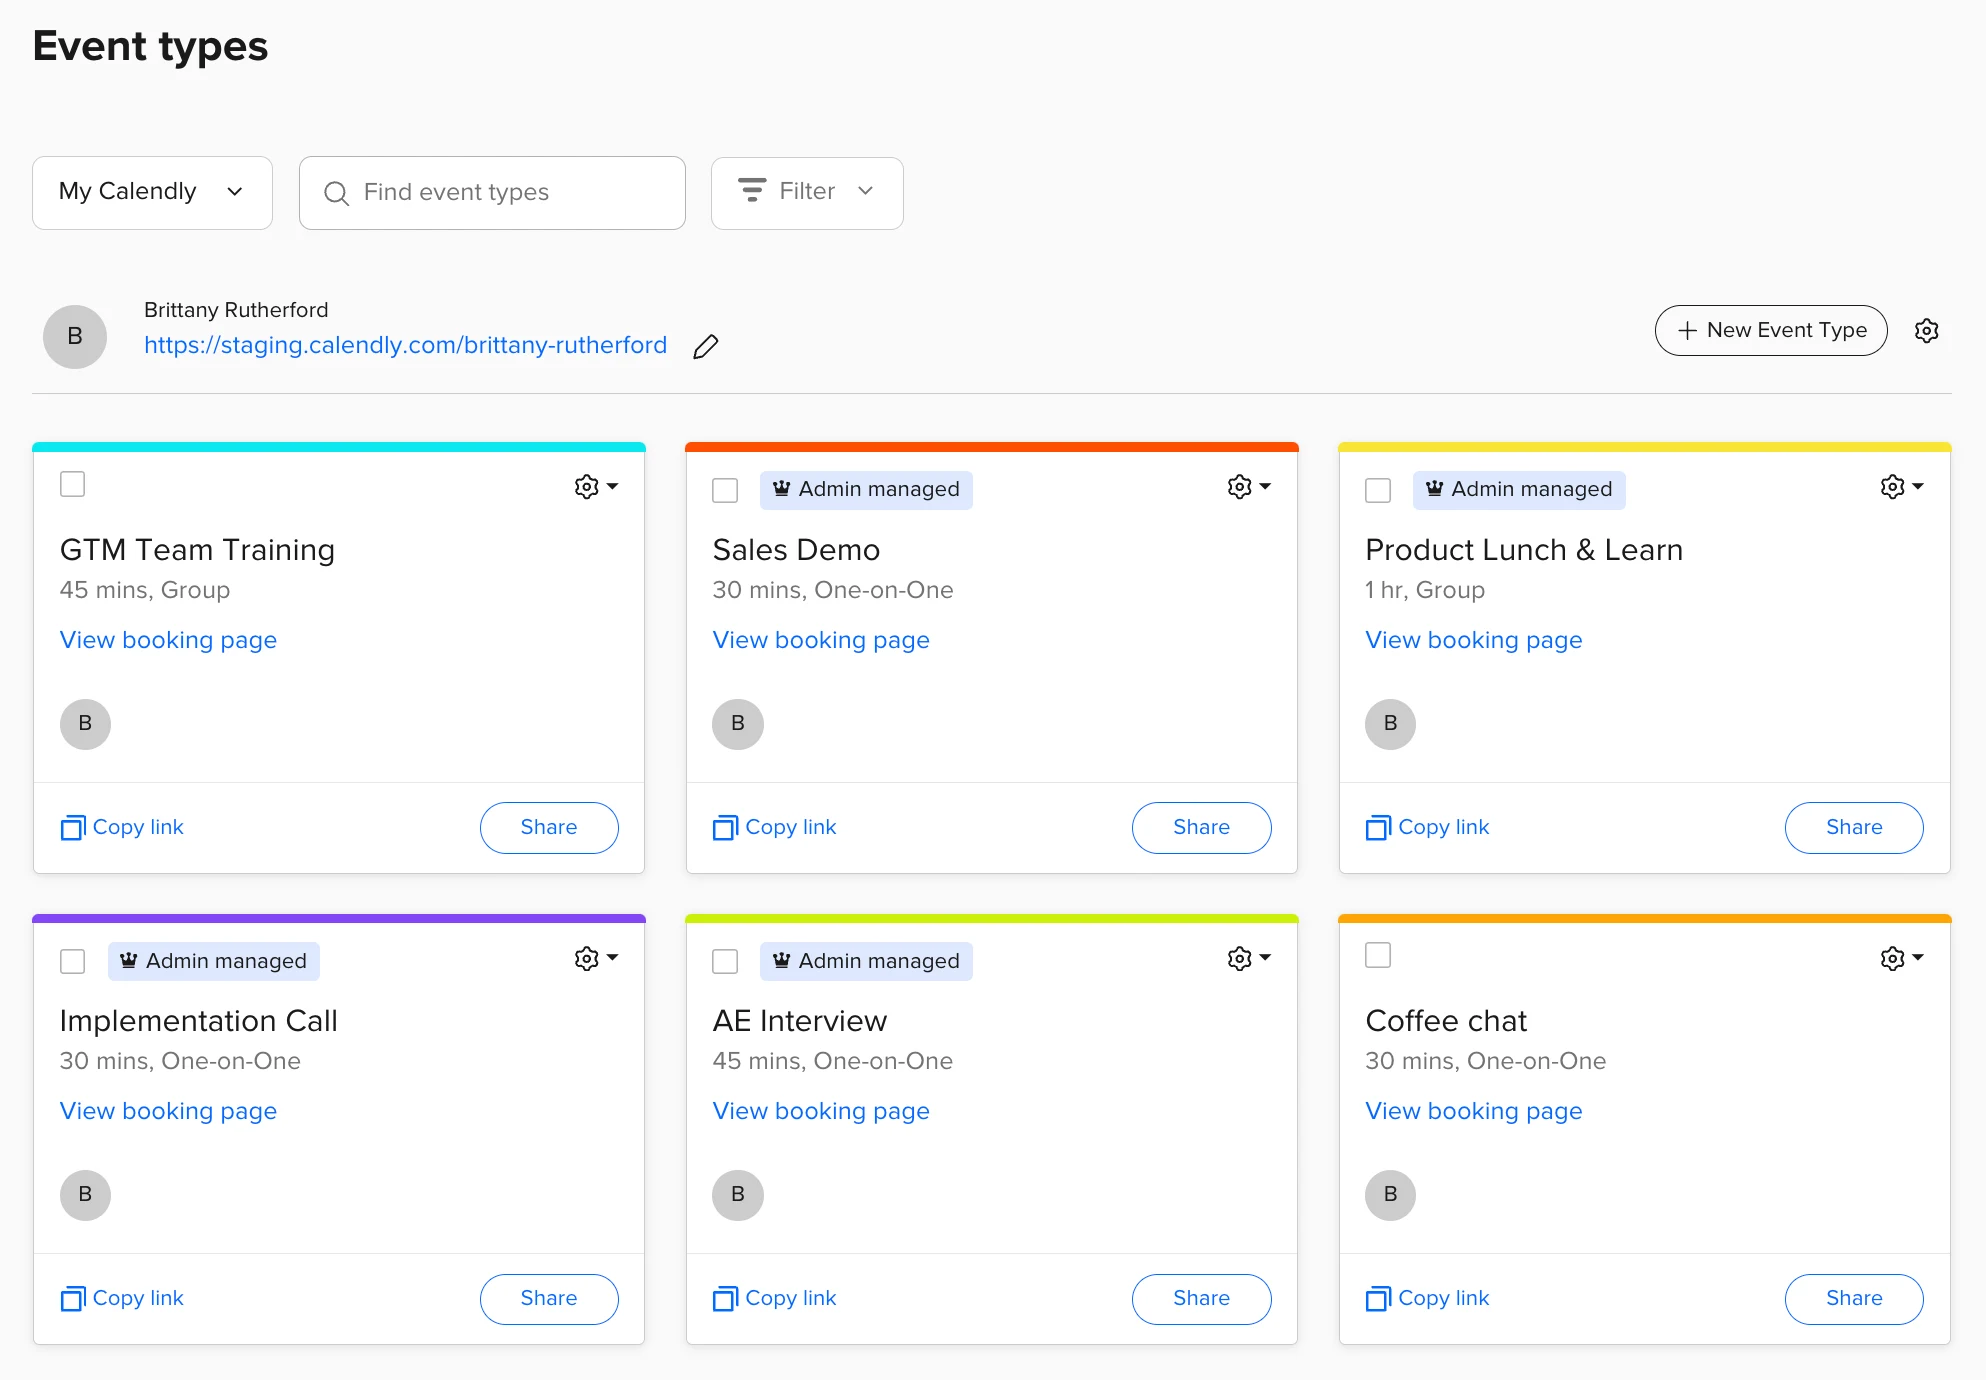Select the GTM Team Training checkbox
The width and height of the screenshot is (1986, 1380).
click(73, 485)
